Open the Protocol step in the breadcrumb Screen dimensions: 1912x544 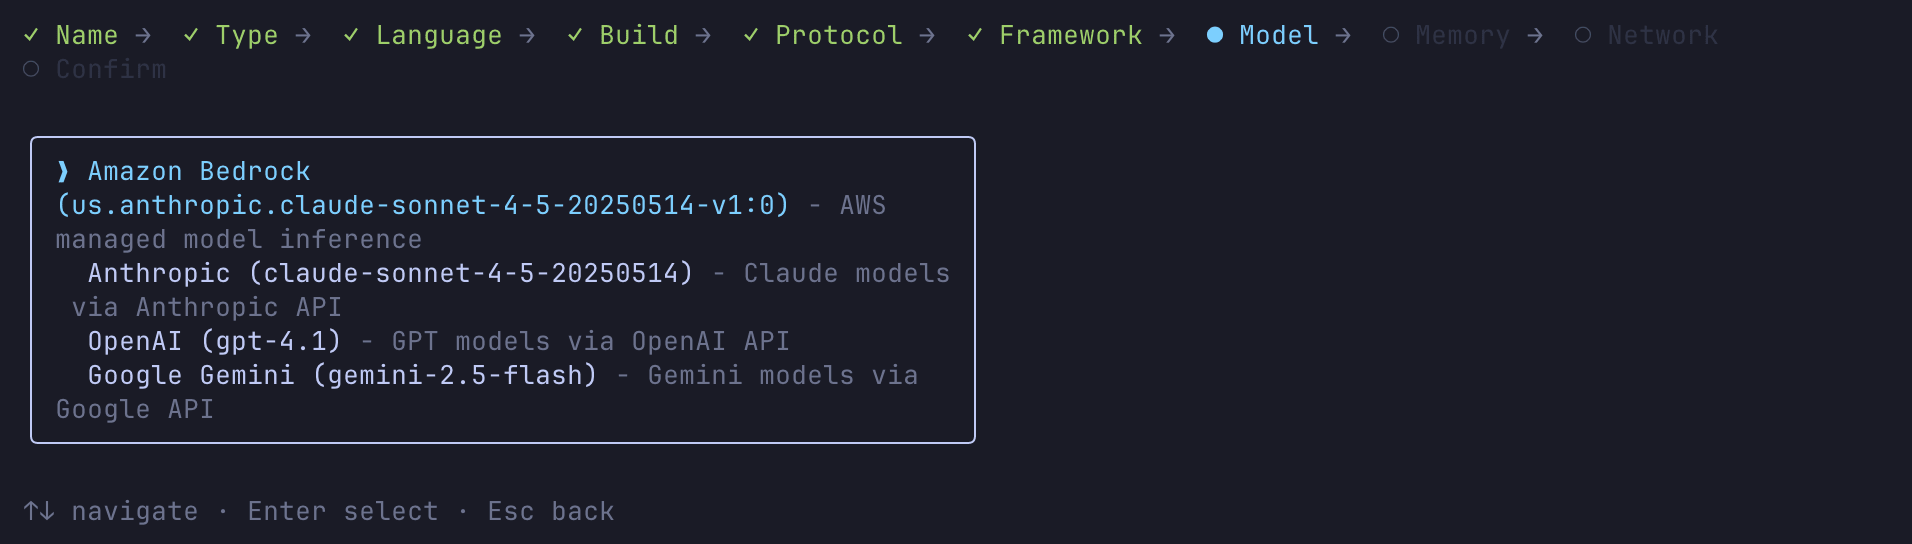(x=839, y=35)
